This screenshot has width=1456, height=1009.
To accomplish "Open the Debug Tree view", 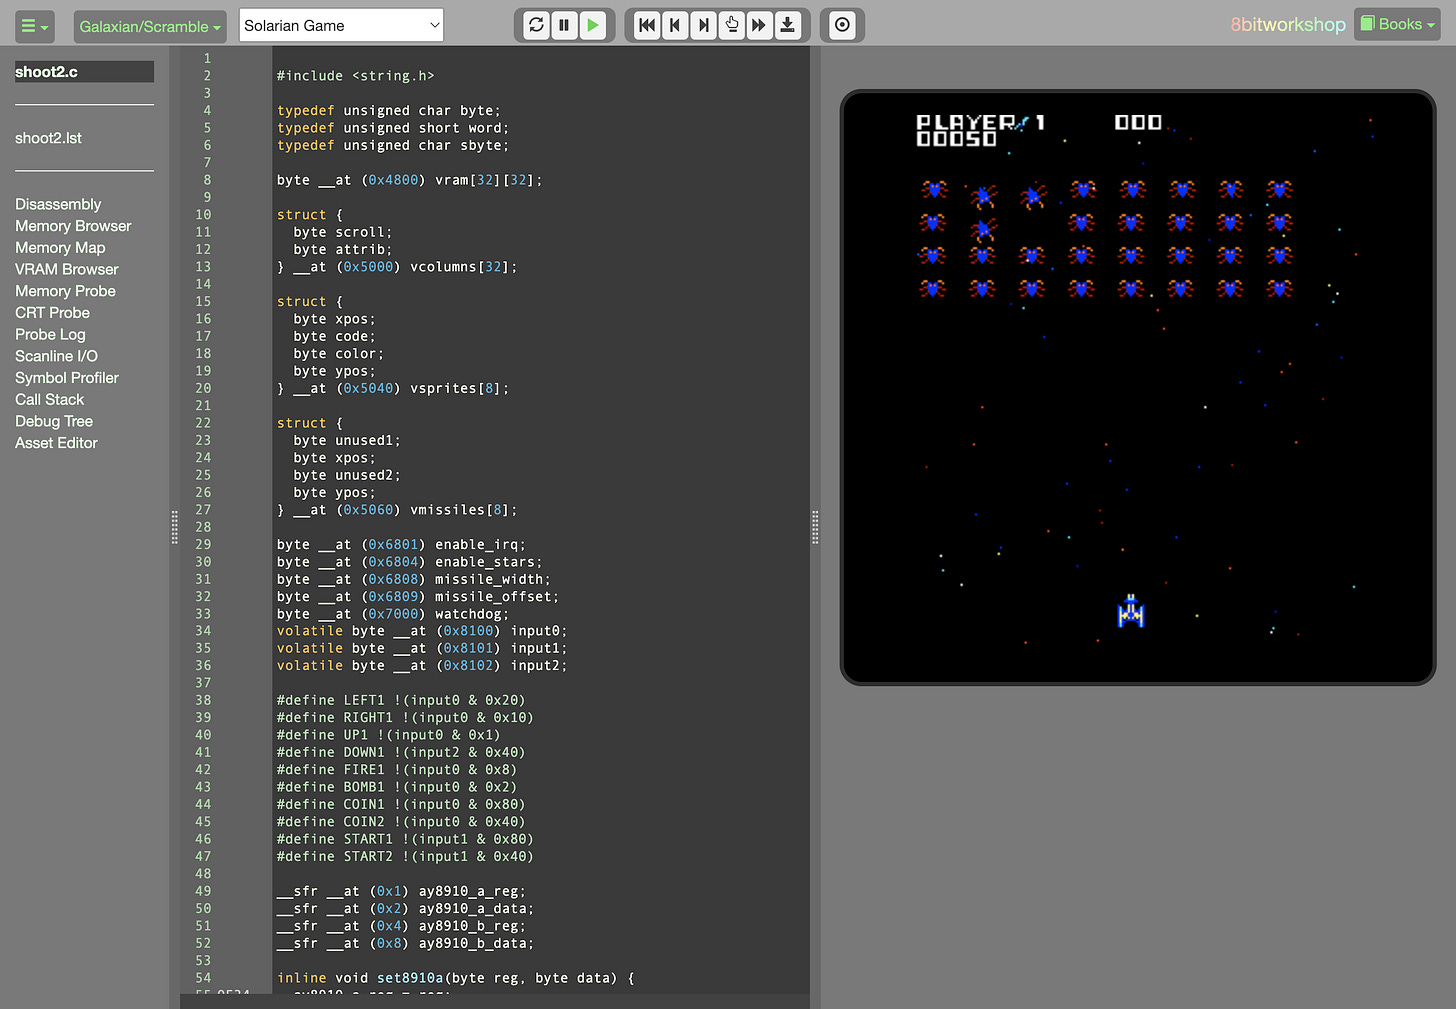I will tap(54, 421).
